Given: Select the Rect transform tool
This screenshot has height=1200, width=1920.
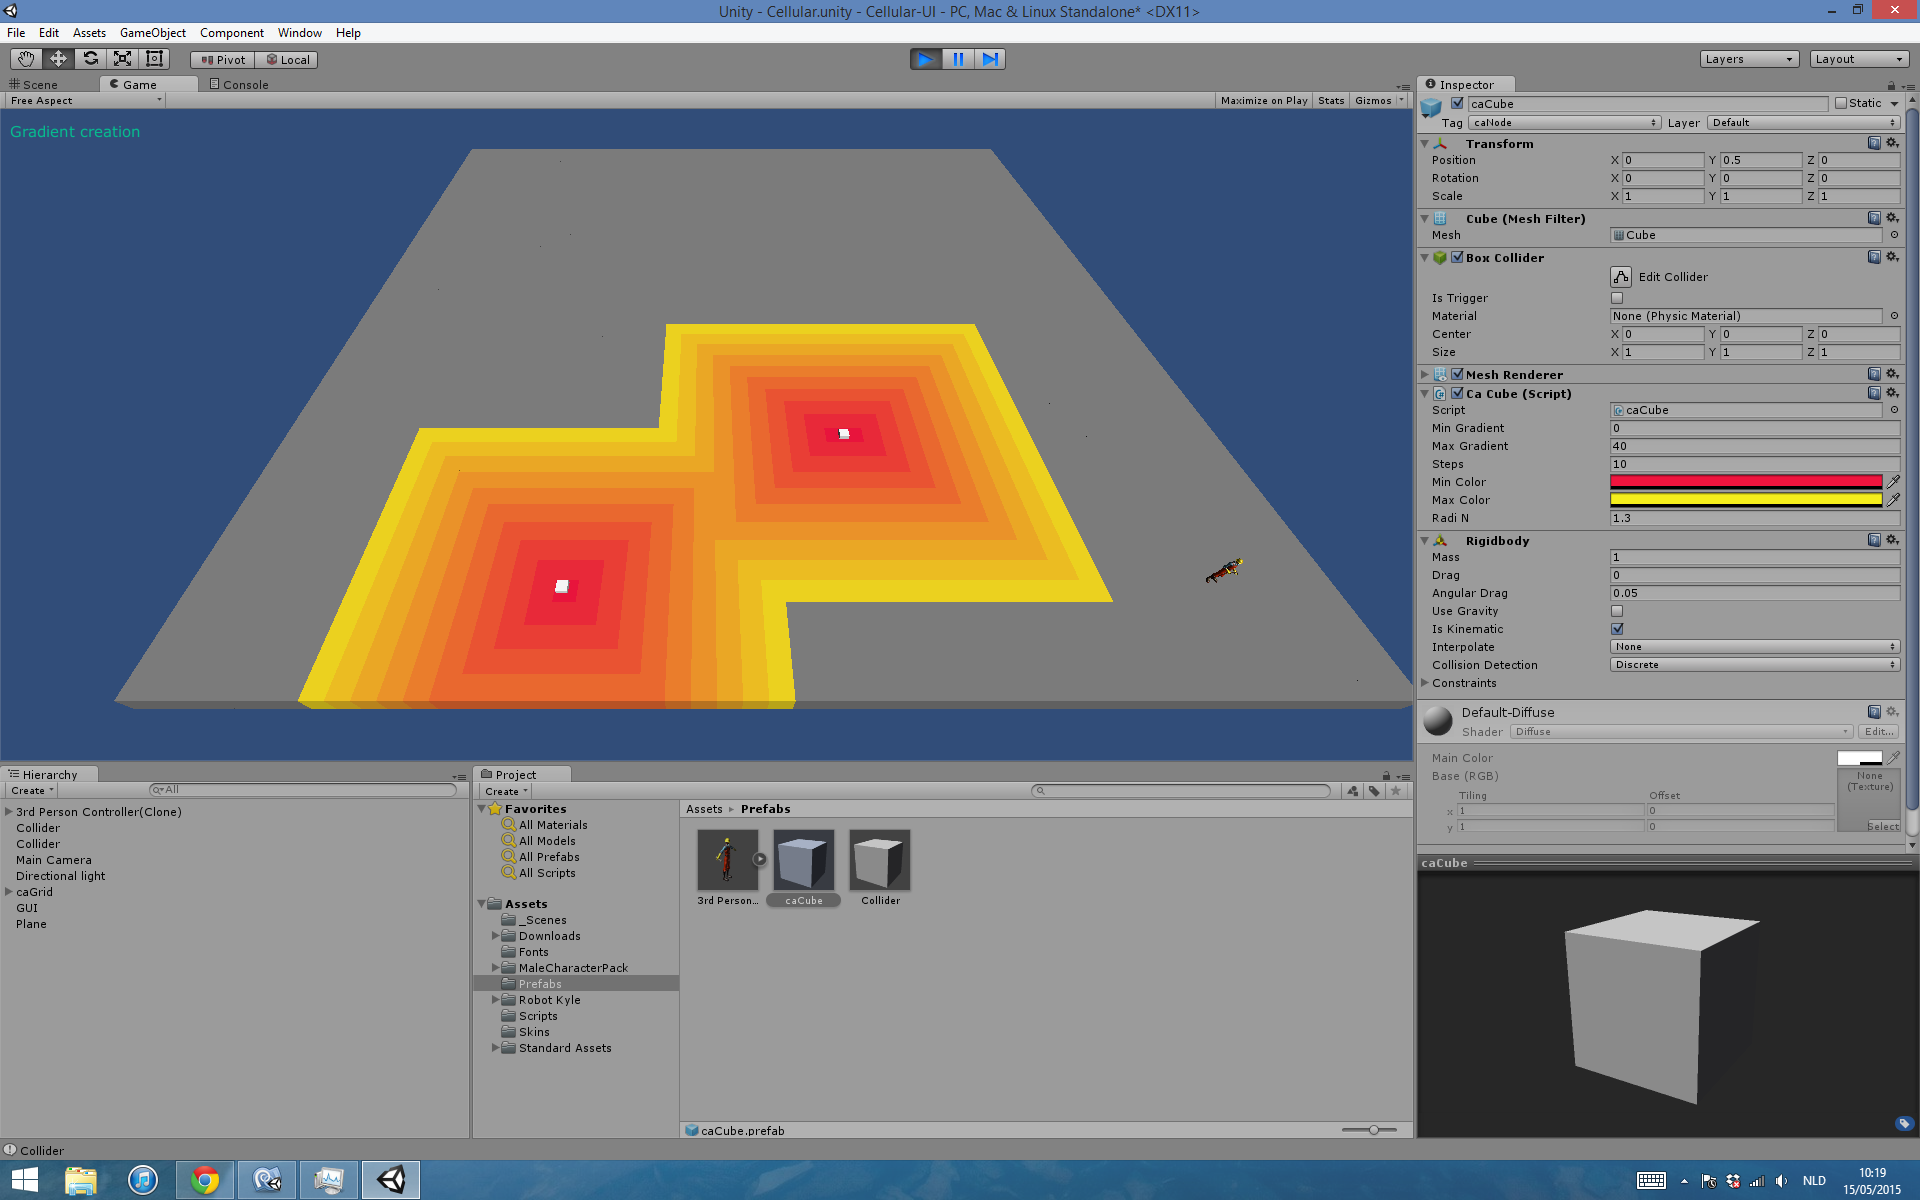Looking at the screenshot, I should [154, 59].
